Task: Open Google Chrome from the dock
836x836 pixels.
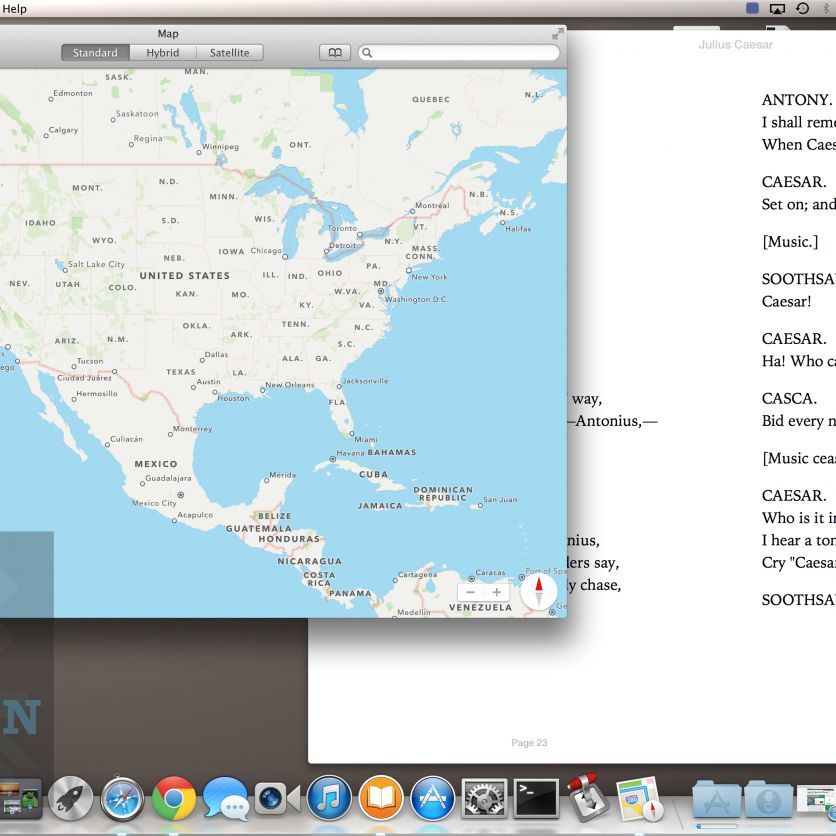Action: click(x=174, y=799)
